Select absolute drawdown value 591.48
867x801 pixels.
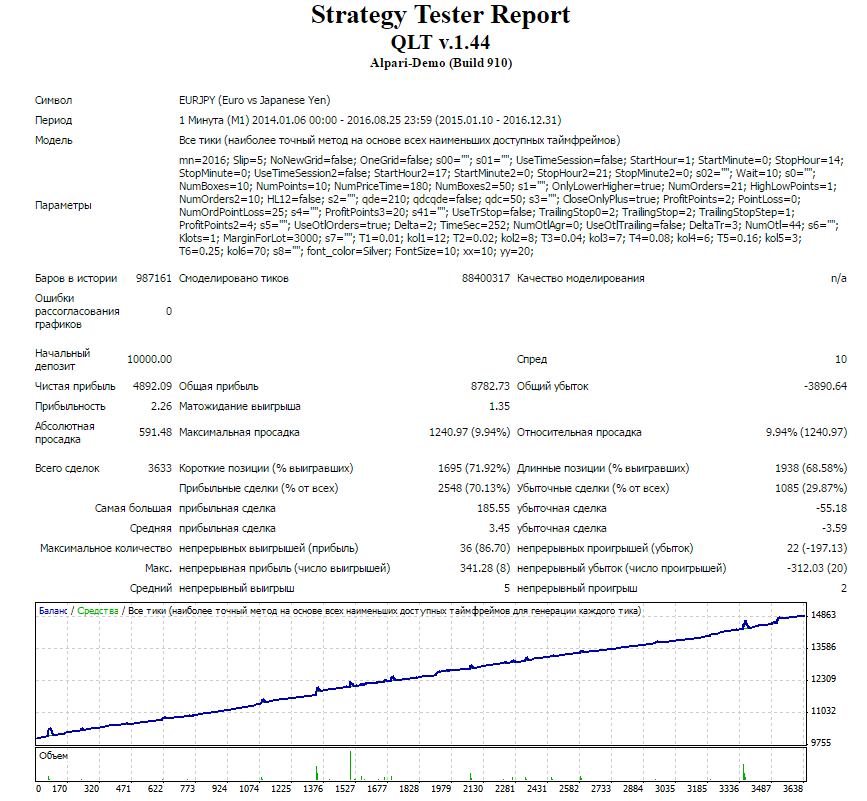155,432
